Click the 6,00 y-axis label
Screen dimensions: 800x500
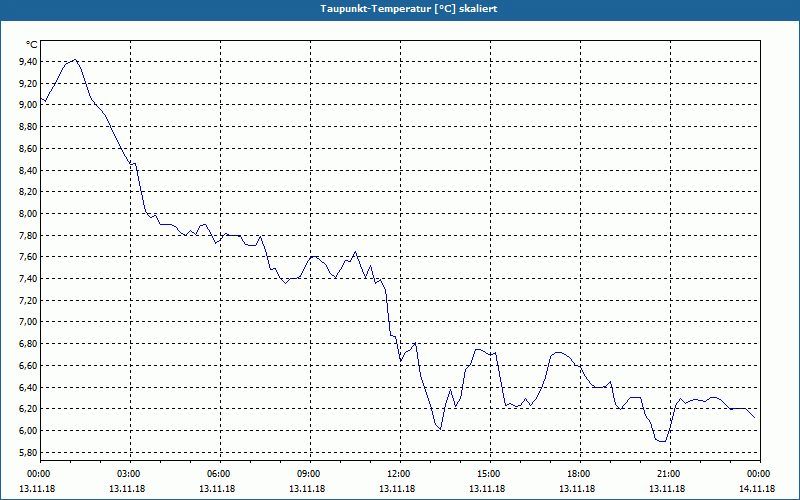point(27,431)
